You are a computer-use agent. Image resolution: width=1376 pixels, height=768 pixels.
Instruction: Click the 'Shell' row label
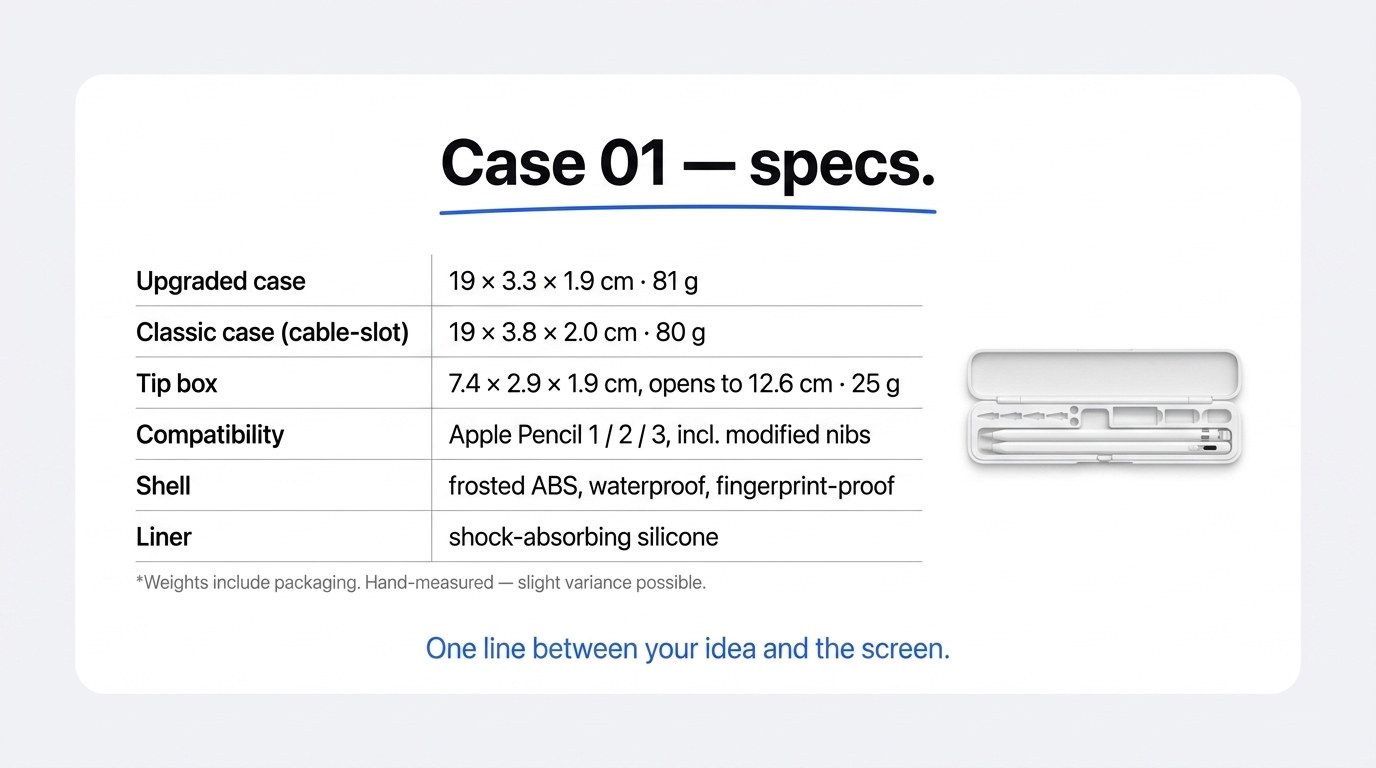pyautogui.click(x=163, y=486)
